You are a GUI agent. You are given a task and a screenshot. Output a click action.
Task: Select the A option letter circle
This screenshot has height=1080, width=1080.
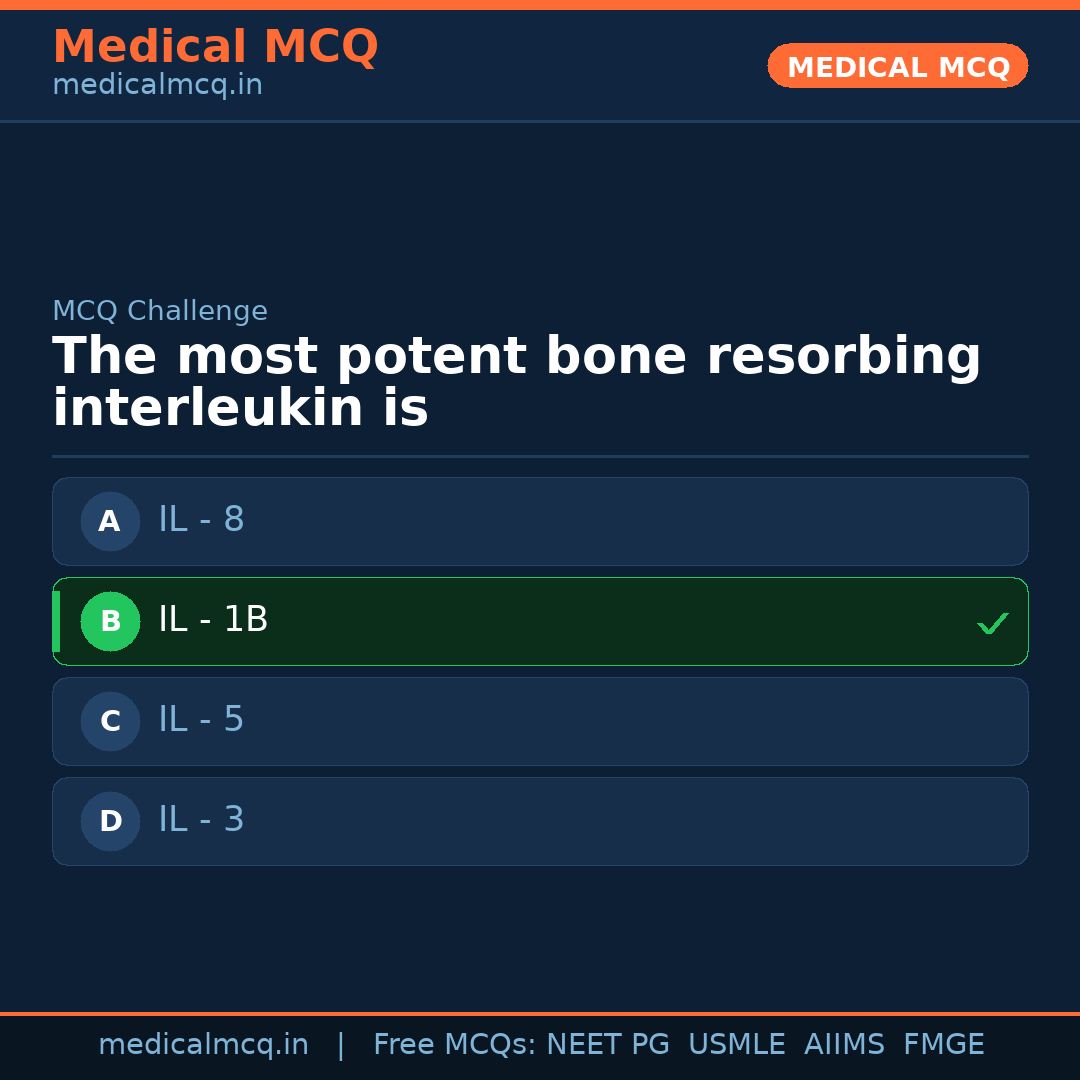(110, 521)
